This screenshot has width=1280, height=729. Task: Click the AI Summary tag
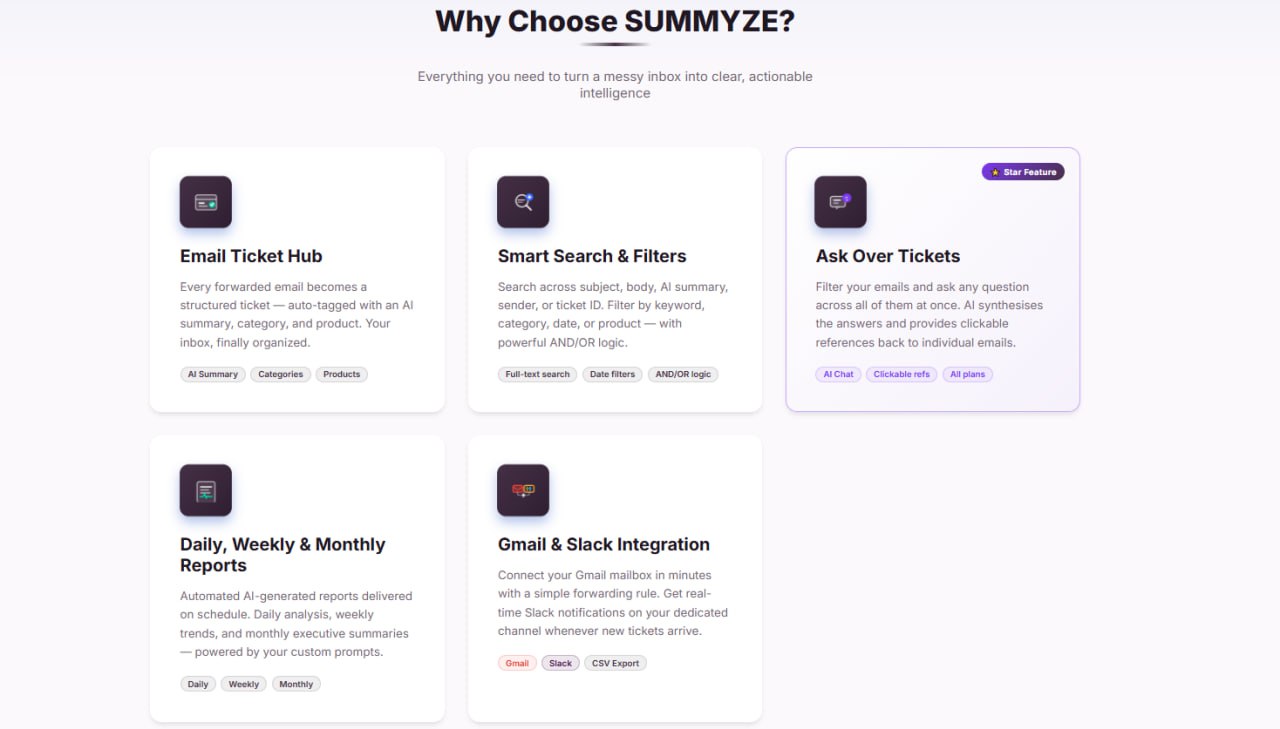pos(212,374)
